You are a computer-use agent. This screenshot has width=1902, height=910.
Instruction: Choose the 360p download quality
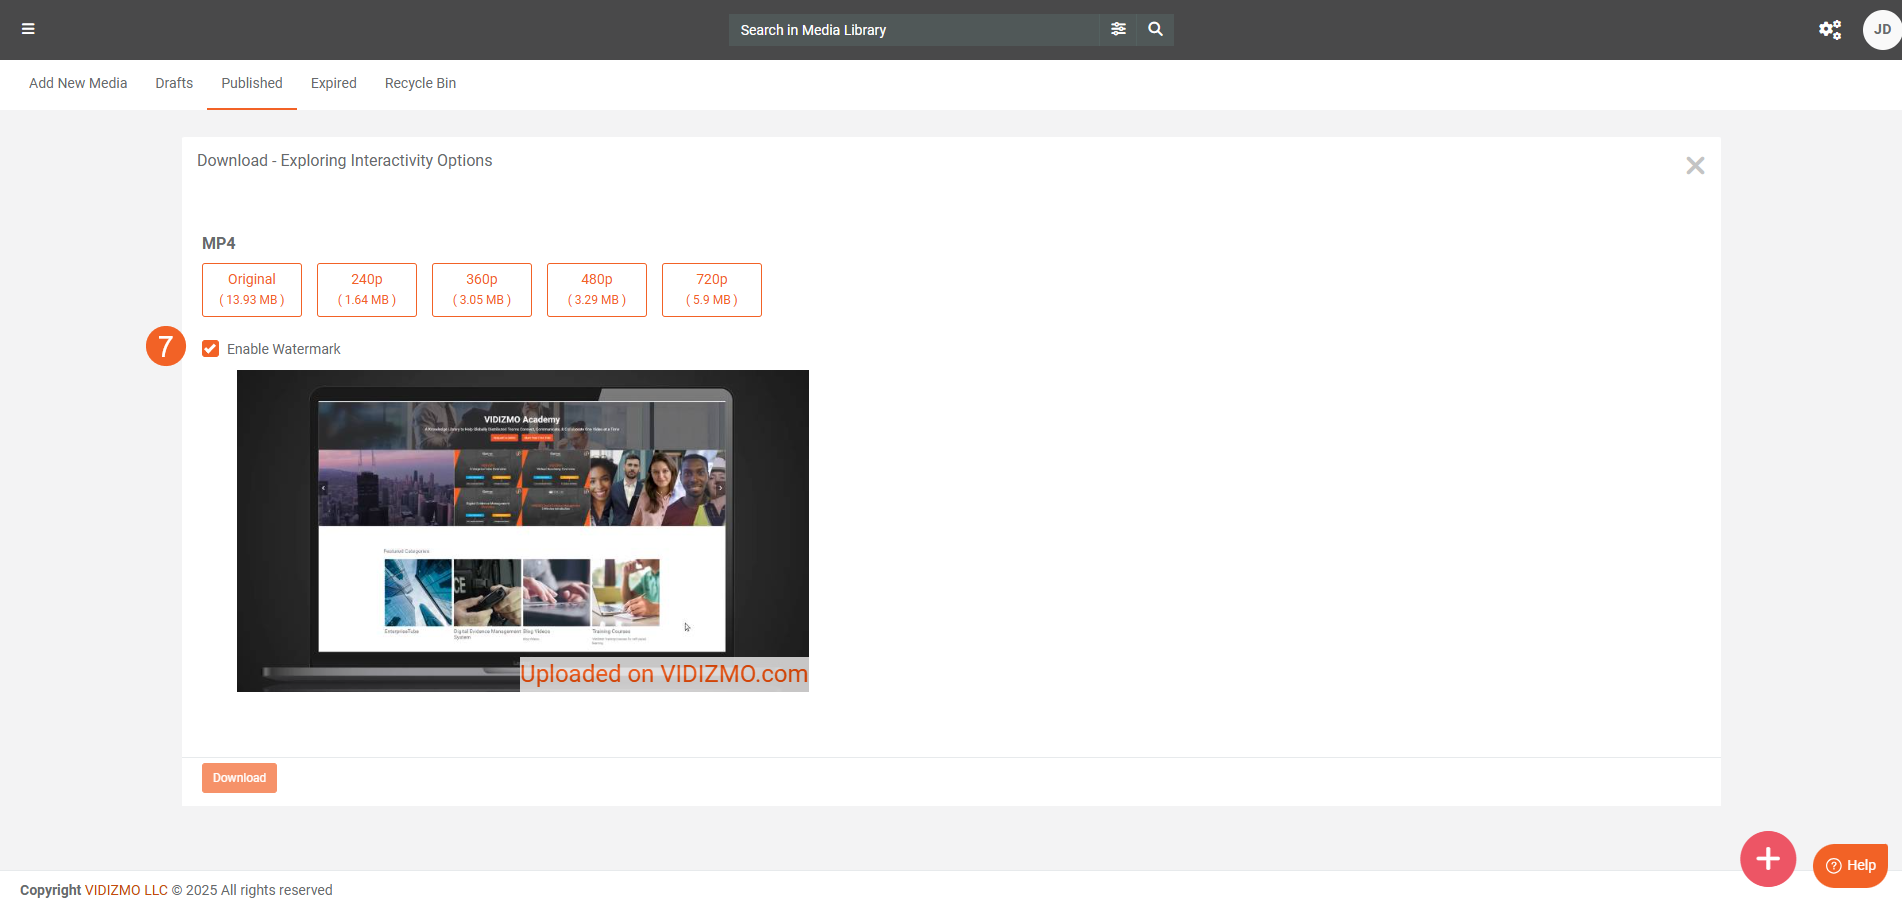point(482,289)
